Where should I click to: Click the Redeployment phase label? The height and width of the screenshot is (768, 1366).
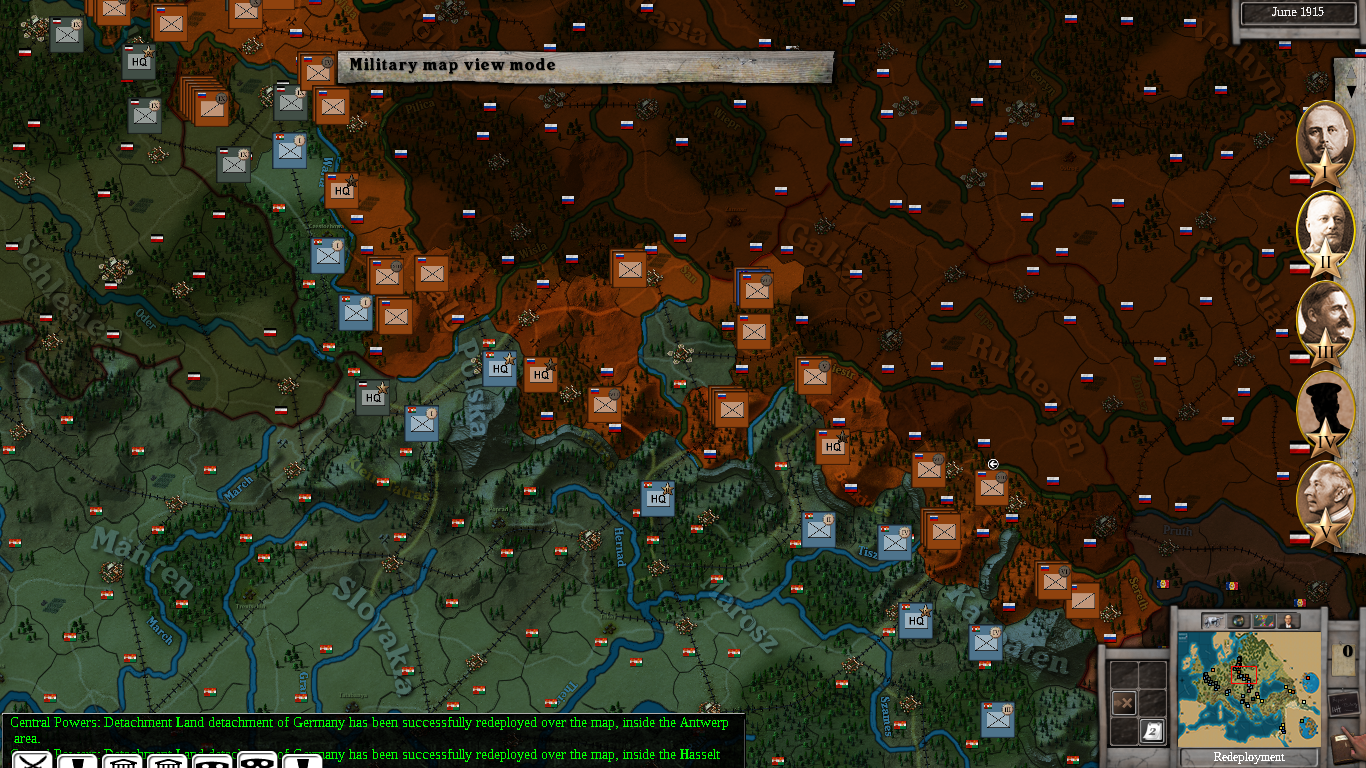1249,757
